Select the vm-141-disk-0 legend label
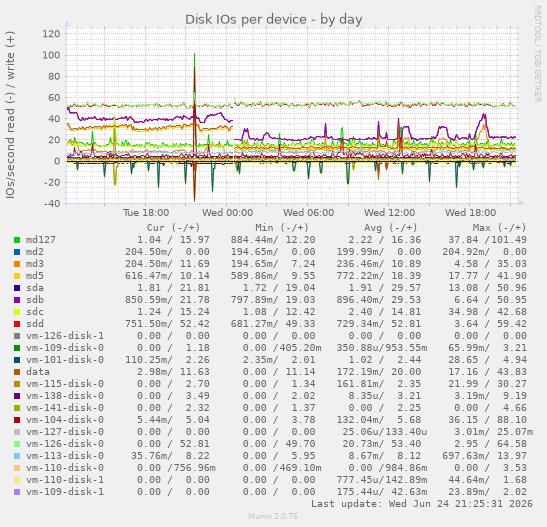This screenshot has height=527, width=547. [65, 408]
